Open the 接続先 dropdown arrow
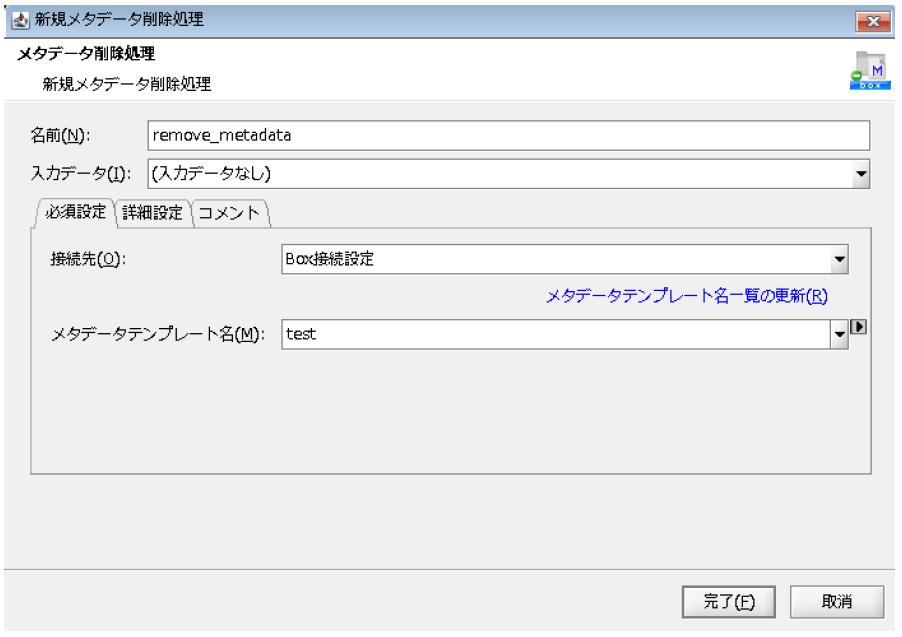Screen dimensions: 902x637 tap(839, 260)
